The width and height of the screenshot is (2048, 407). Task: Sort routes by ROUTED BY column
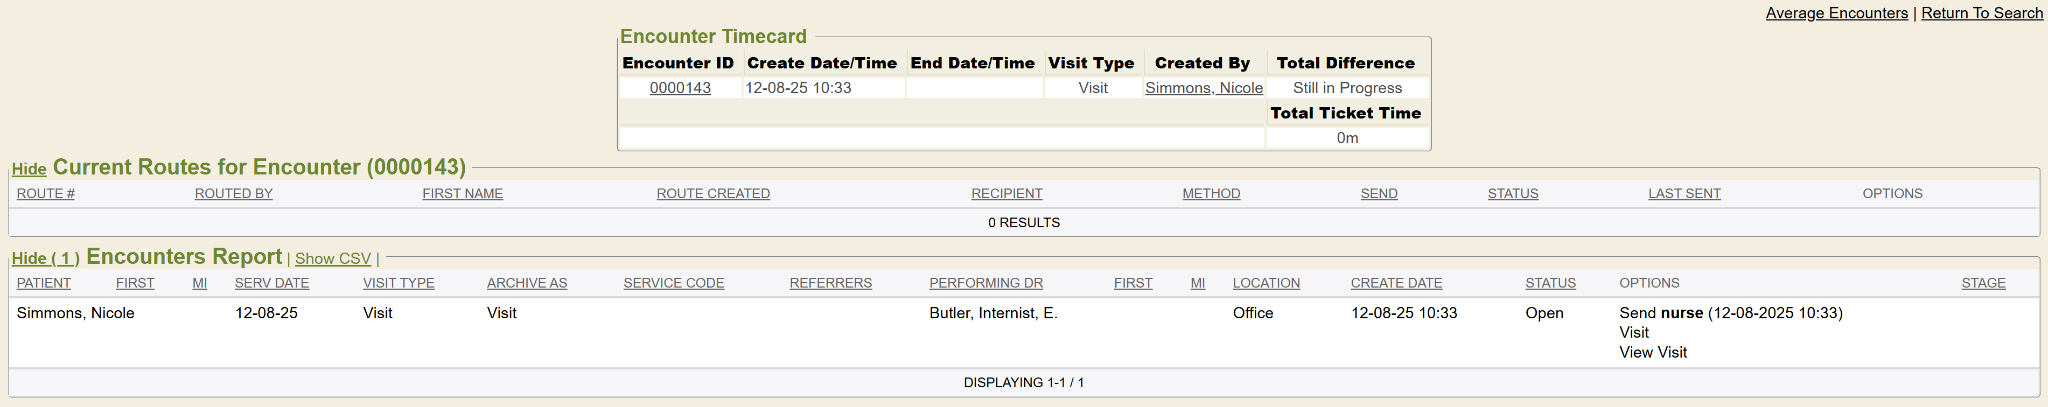coord(234,193)
